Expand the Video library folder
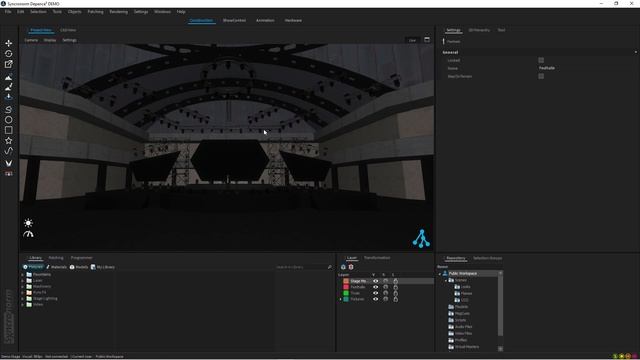Screen dimensions: 640x360 click(23, 304)
